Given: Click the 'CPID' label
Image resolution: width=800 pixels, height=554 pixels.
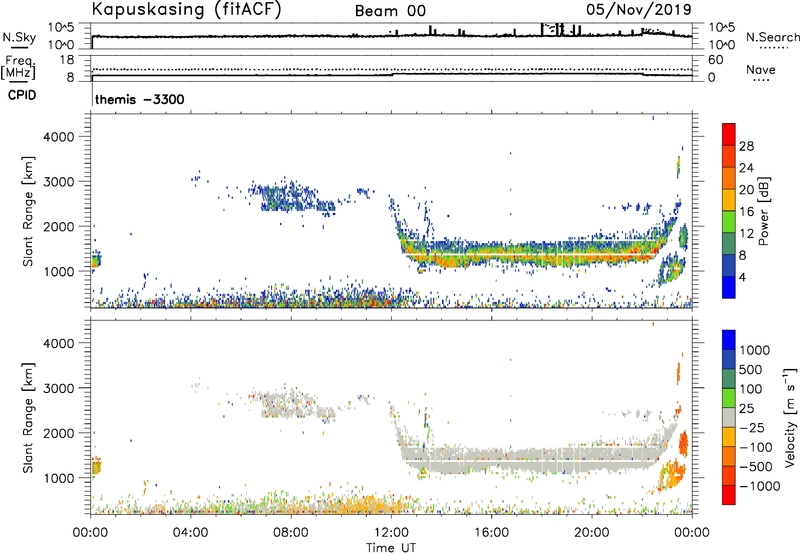Looking at the screenshot, I should (x=22, y=95).
